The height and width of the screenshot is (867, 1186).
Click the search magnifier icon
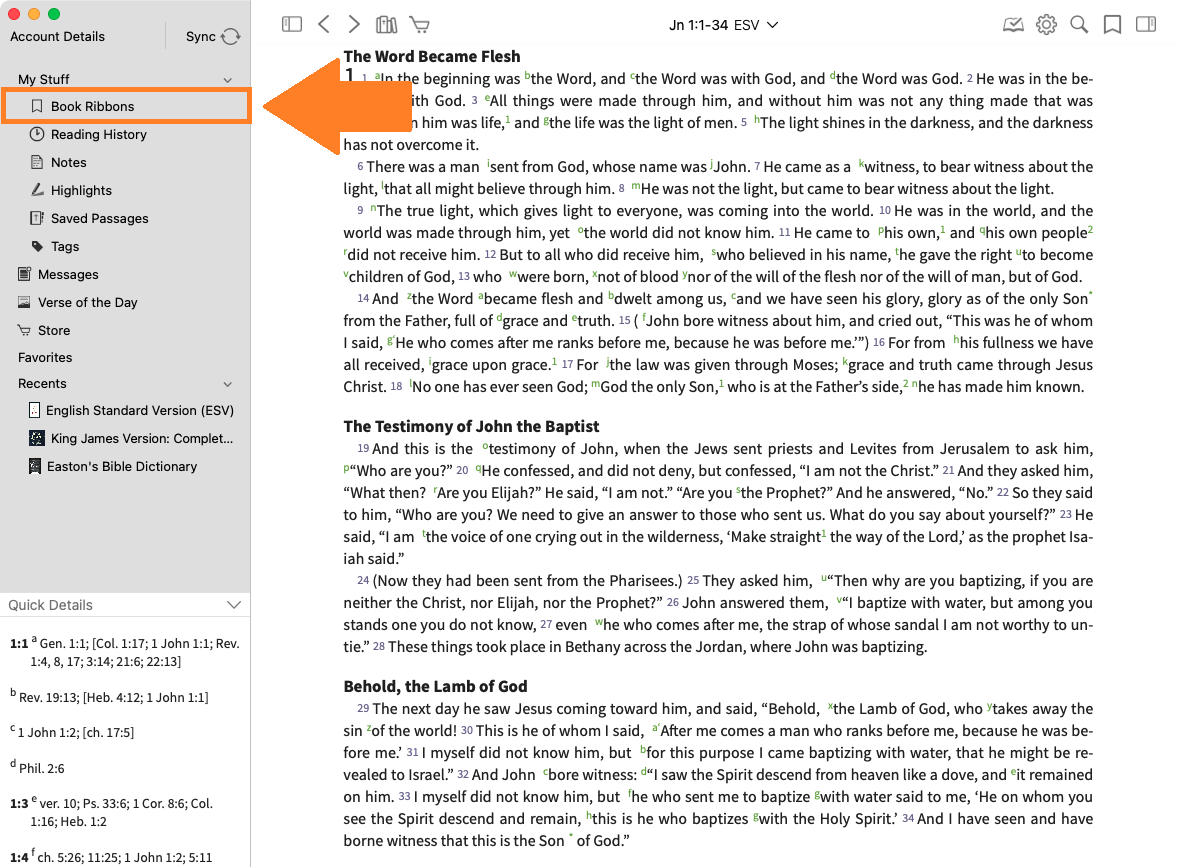click(x=1079, y=24)
